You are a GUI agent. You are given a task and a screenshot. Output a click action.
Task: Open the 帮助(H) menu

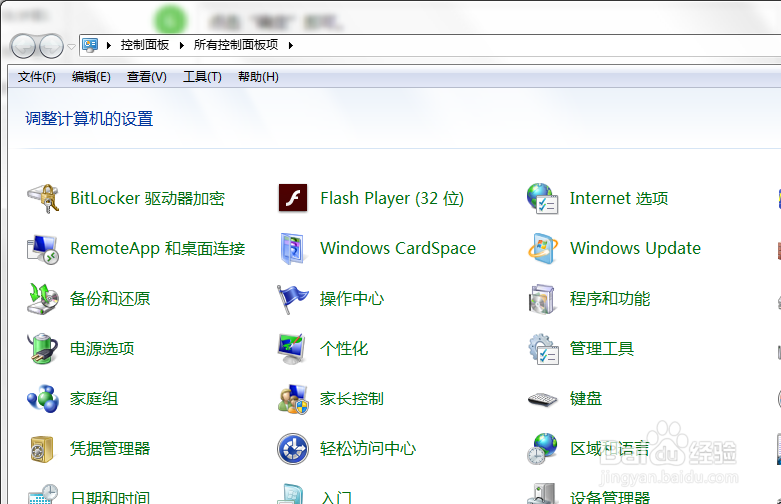pyautogui.click(x=258, y=77)
